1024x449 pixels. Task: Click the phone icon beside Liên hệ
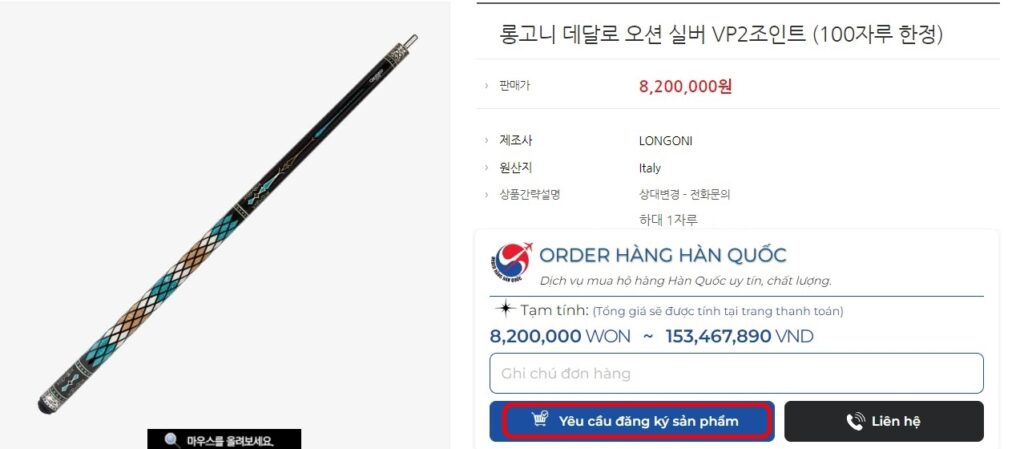coord(856,421)
